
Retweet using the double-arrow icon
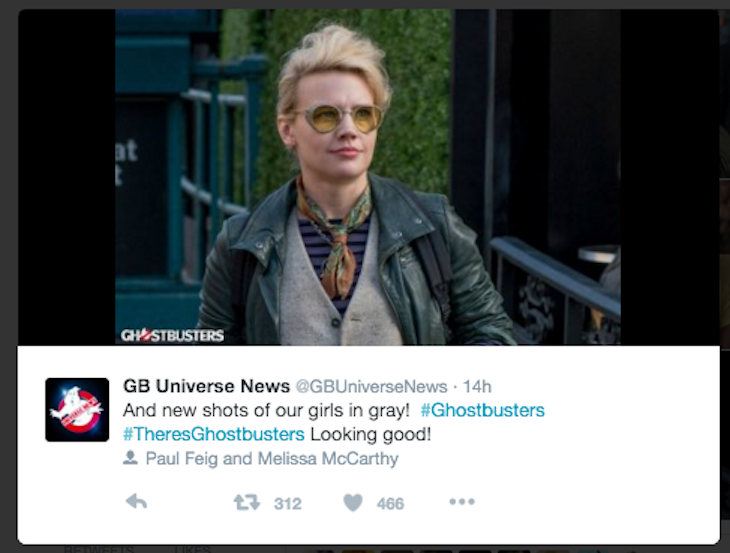coord(247,503)
